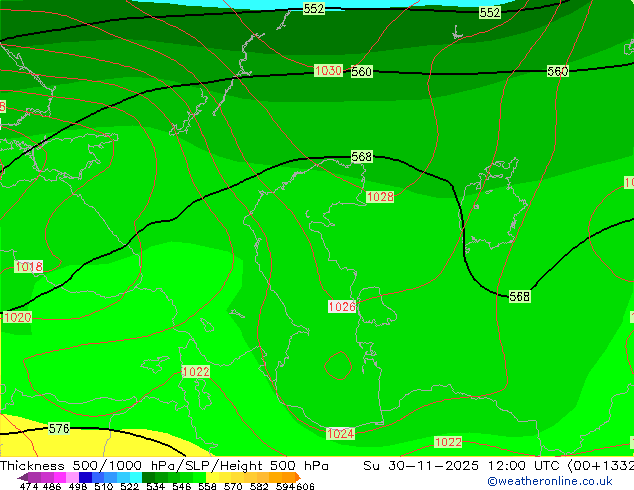Click the map title starting with Thickness
The width and height of the screenshot is (634, 490).
coord(164,466)
